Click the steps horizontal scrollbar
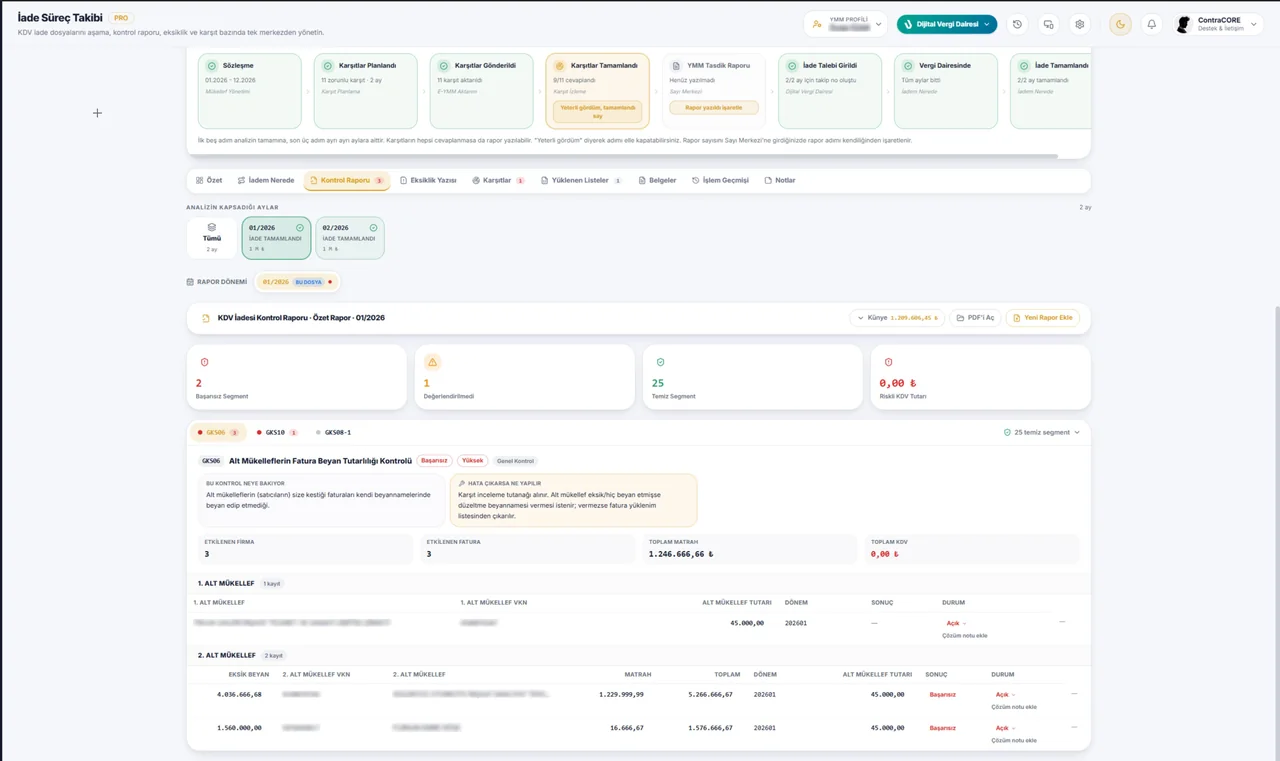The height and width of the screenshot is (761, 1280). click(622, 156)
